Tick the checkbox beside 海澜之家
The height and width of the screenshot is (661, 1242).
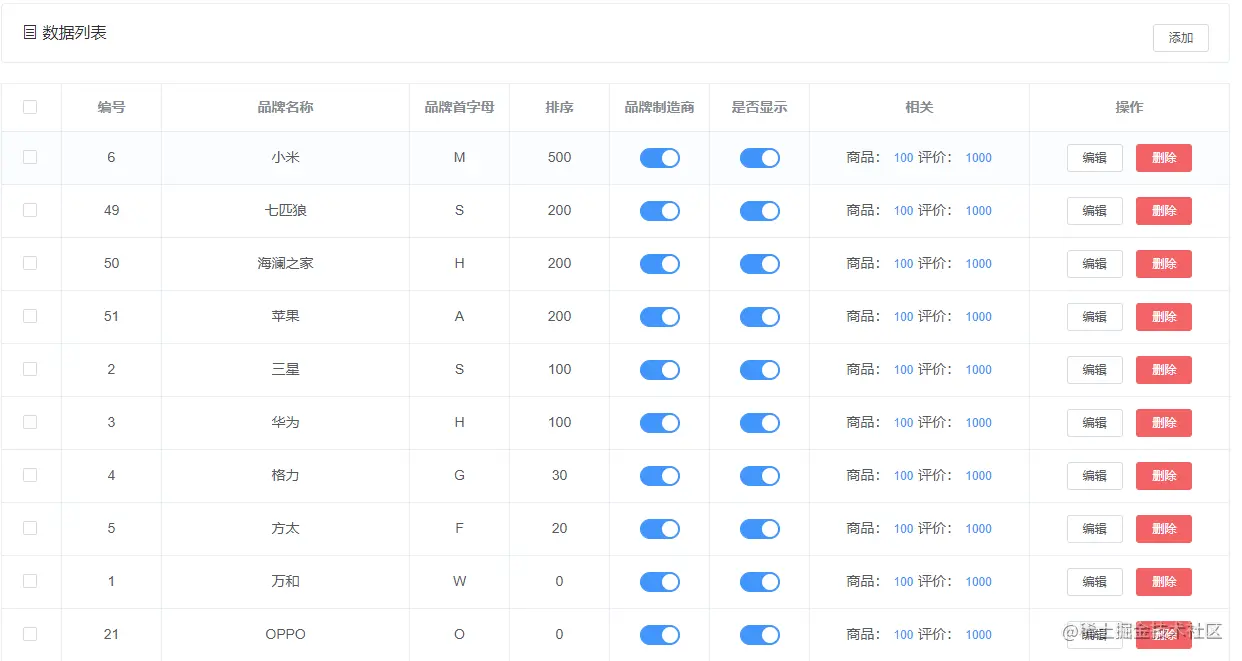[30, 263]
